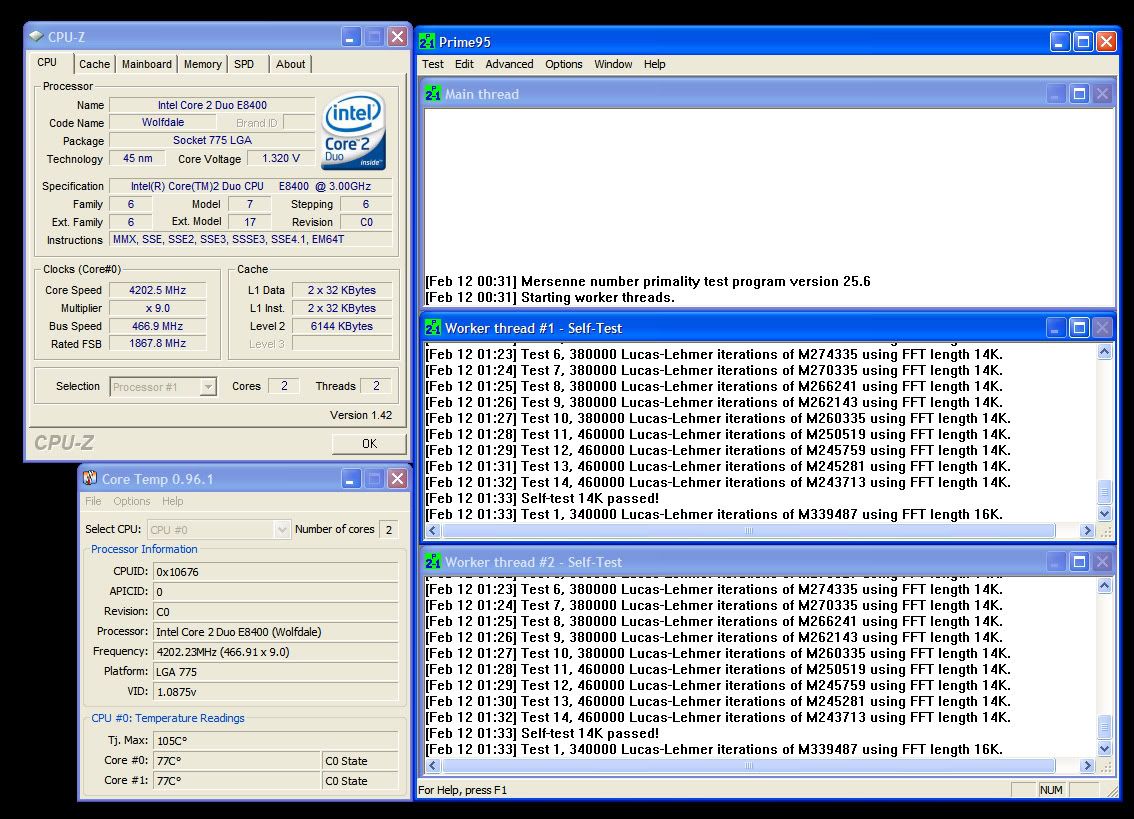The image size is (1134, 819).
Task: Click the Bus Speed value 466.9 MHz
Action: [x=157, y=326]
